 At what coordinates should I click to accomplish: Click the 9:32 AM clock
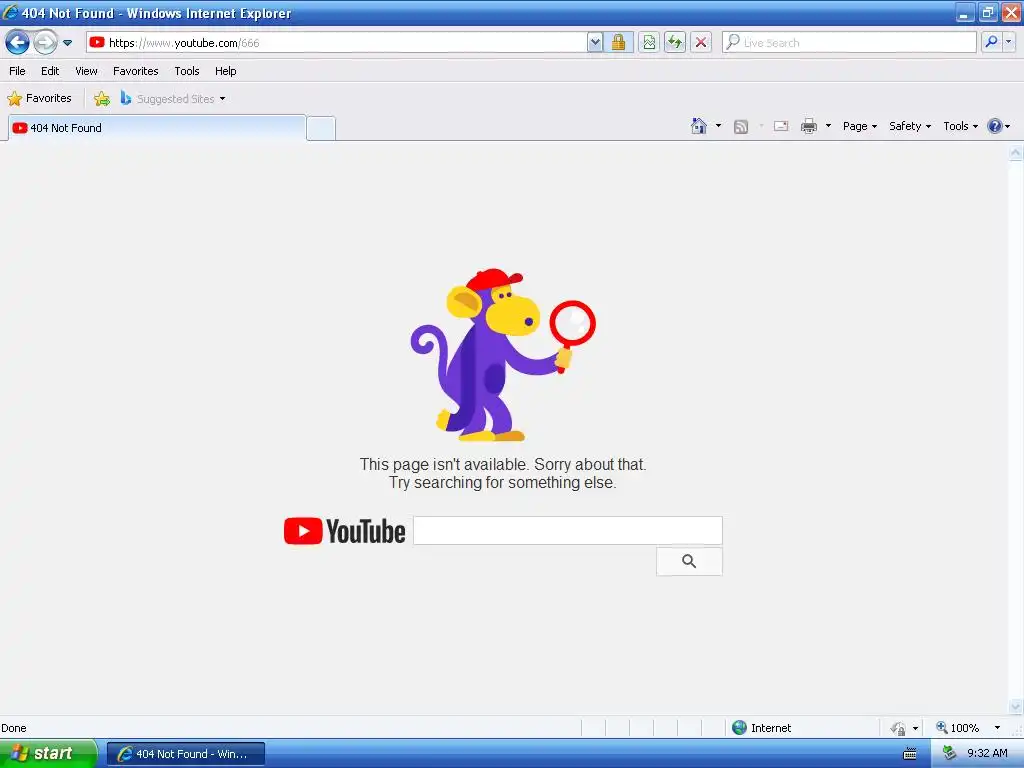[x=987, y=754]
